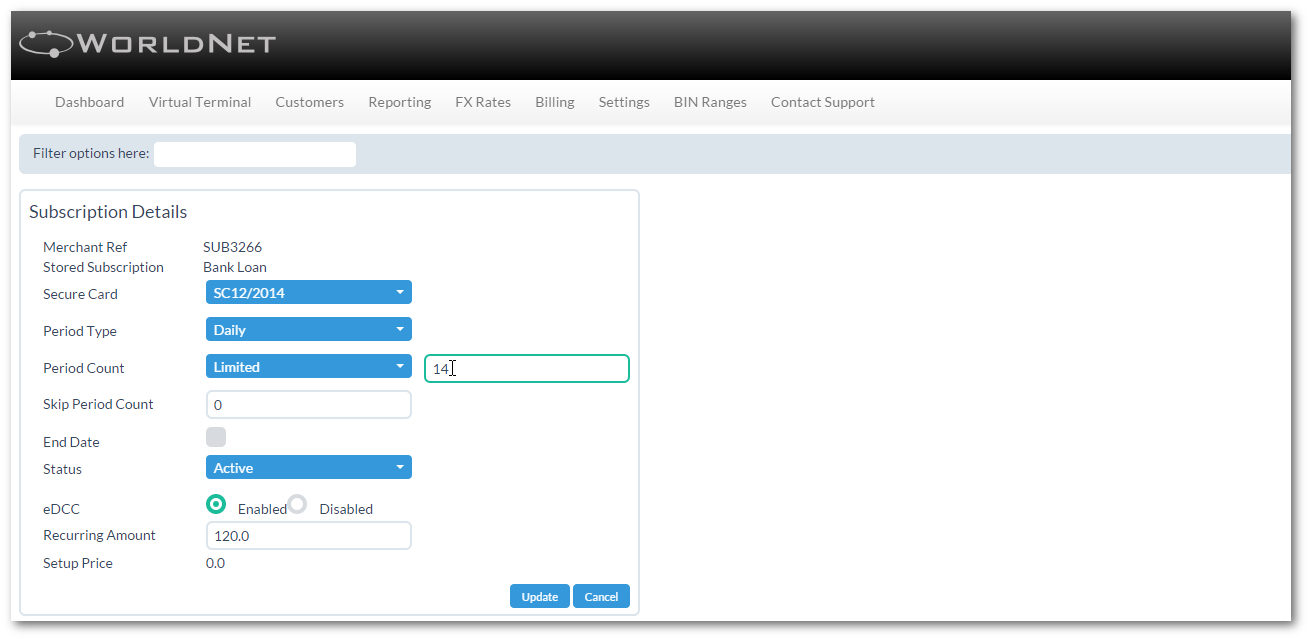Select the eDCC Enabled radio button
Screen dimensions: 1310x640
click(x=216, y=504)
